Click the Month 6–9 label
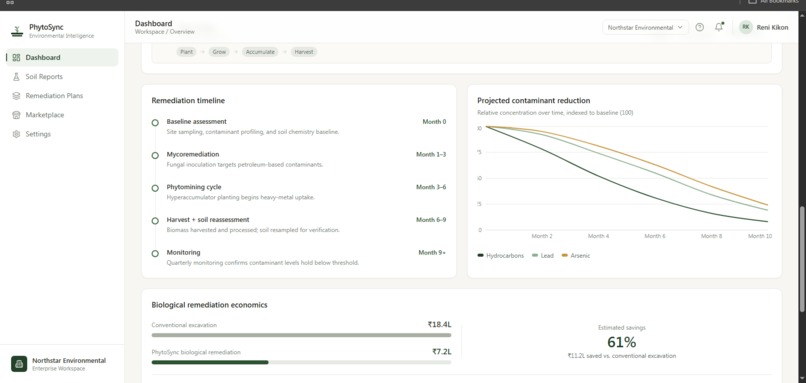Screen dimensions: 806x383 431,220
